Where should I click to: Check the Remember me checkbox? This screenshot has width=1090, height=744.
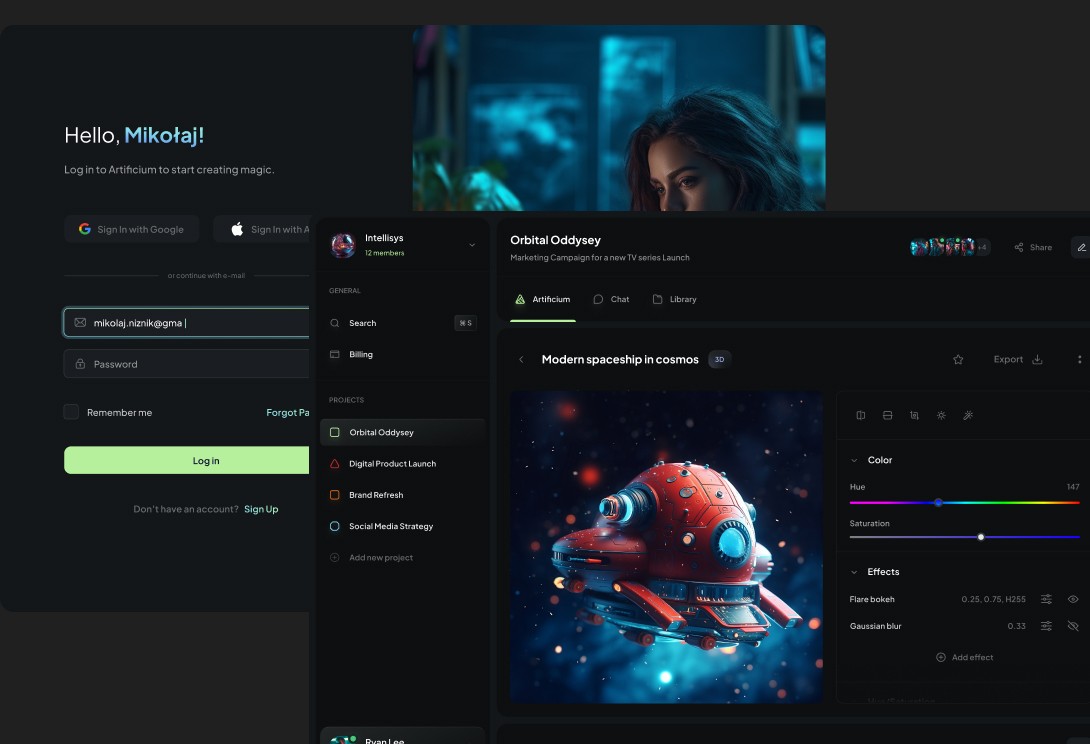click(x=71, y=412)
